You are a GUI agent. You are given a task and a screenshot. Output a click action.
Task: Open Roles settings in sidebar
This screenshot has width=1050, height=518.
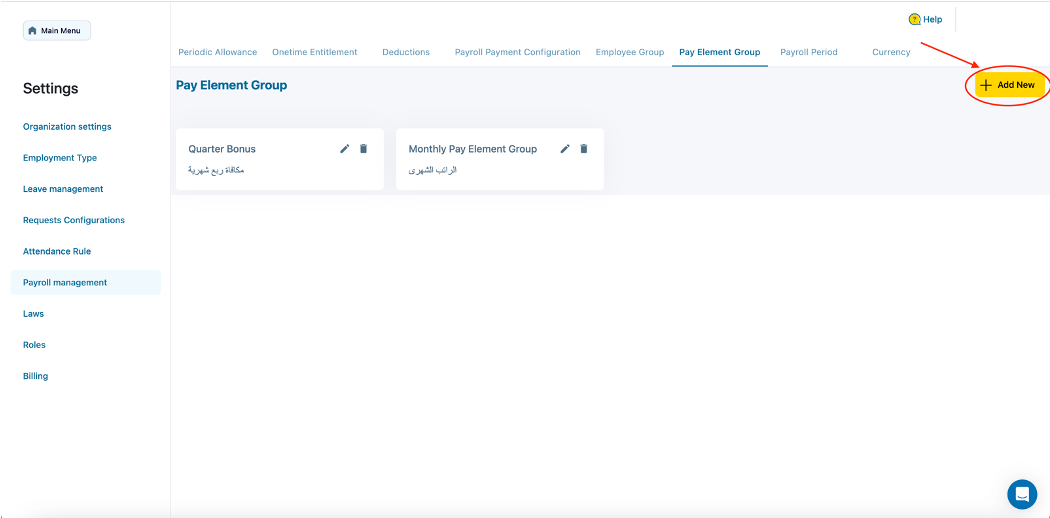(x=35, y=345)
